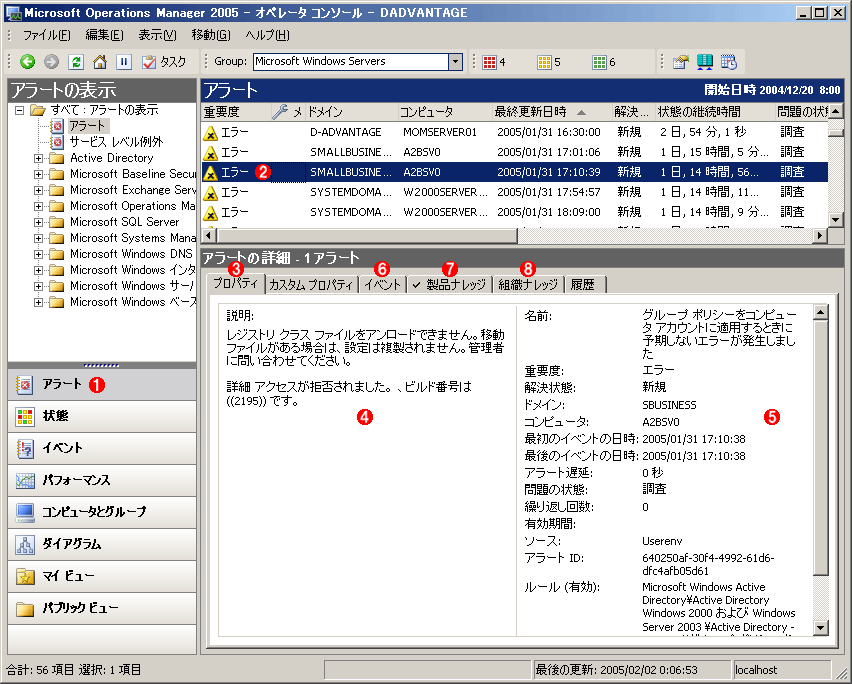Open the パフォーマンス view button
Image resolution: width=852 pixels, height=684 pixels.
coord(102,480)
